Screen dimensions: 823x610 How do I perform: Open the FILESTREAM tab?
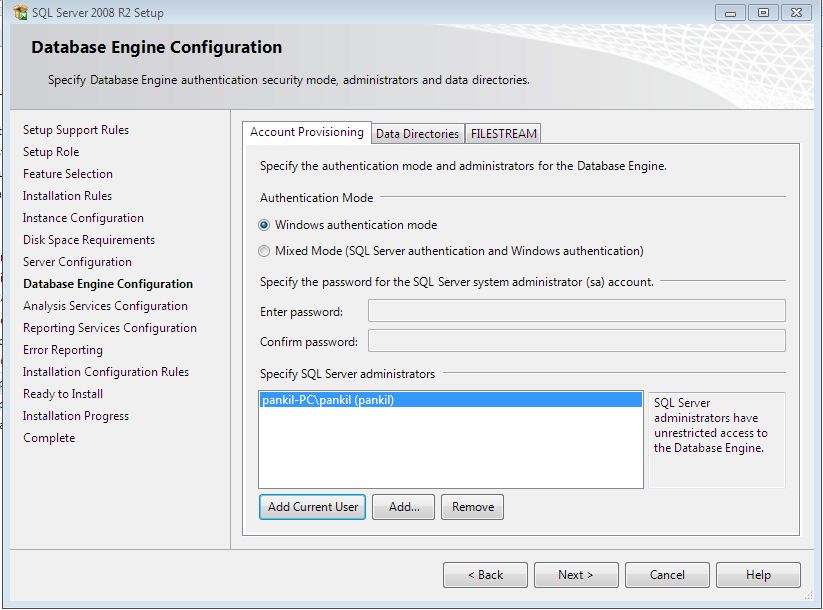(503, 132)
